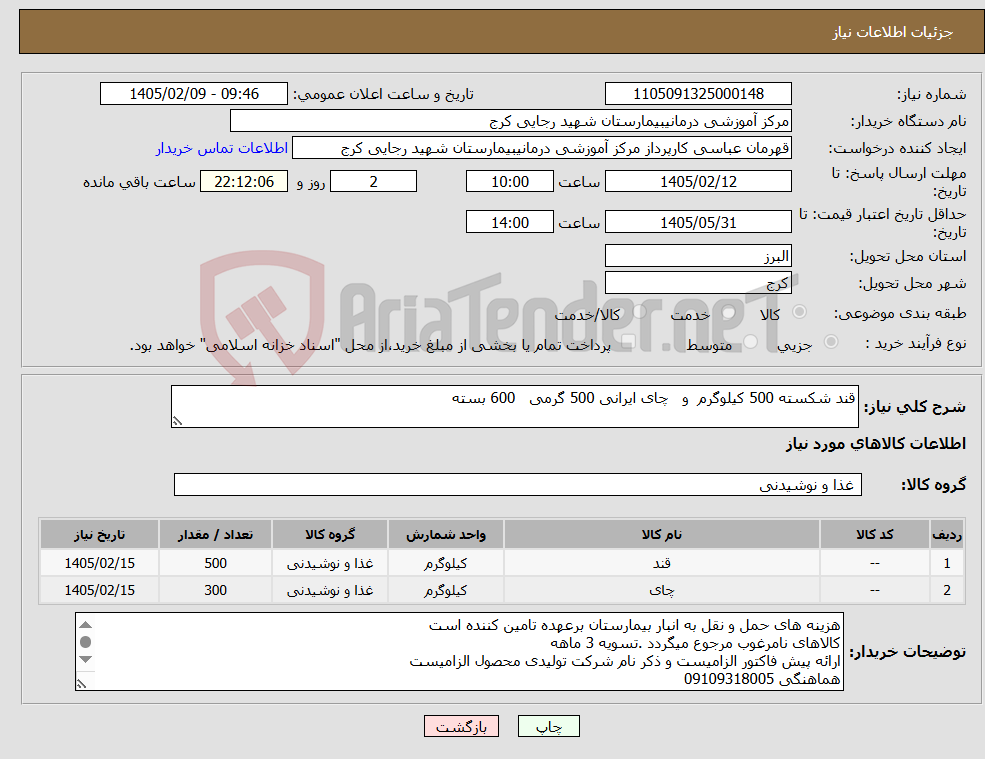The width and height of the screenshot is (985, 759).
Task: Click the تعداد / مقدار column header
Action: pos(215,534)
